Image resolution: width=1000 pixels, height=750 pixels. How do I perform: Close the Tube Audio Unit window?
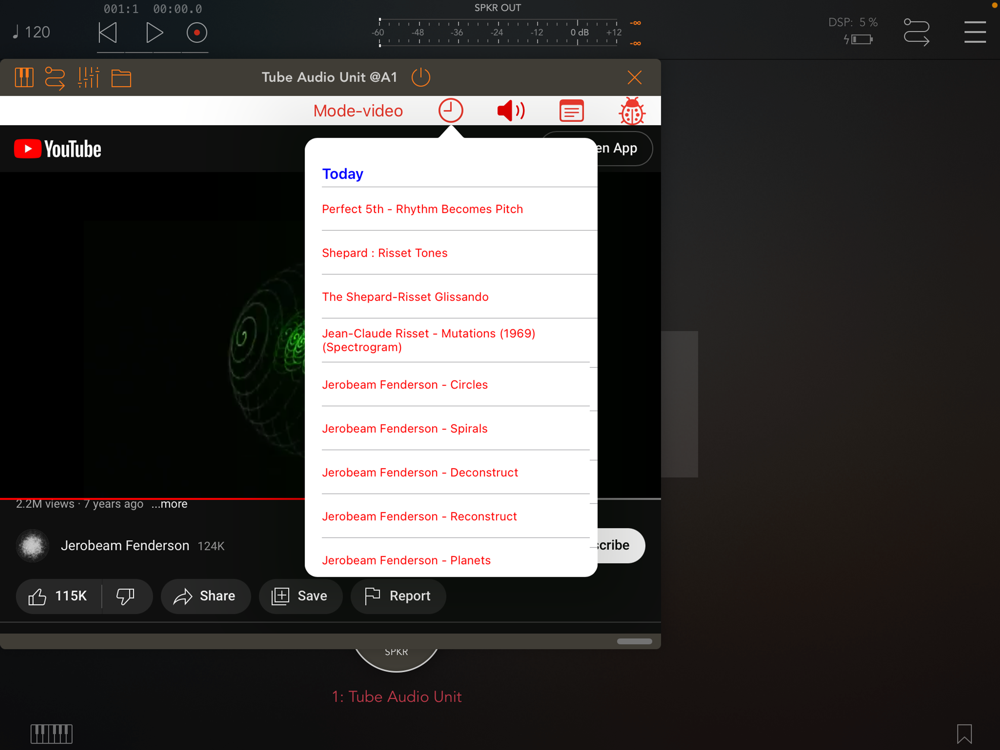[x=634, y=77]
